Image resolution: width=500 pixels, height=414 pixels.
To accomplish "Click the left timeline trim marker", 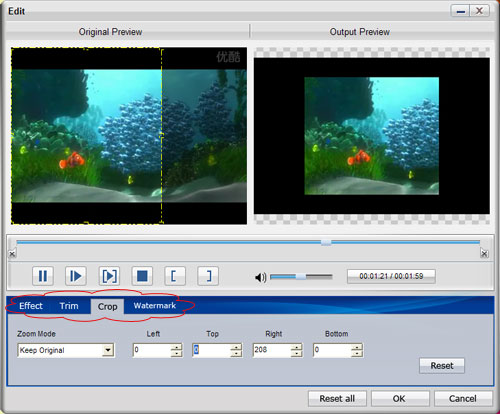I will (12, 254).
